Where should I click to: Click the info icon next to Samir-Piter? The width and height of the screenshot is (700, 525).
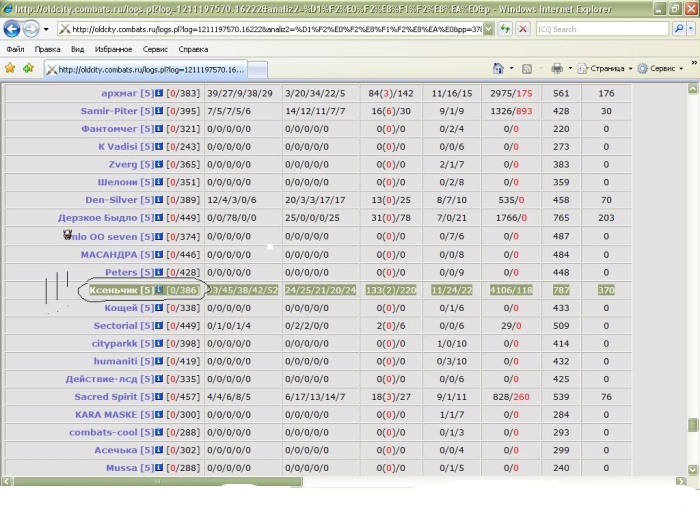[160, 111]
